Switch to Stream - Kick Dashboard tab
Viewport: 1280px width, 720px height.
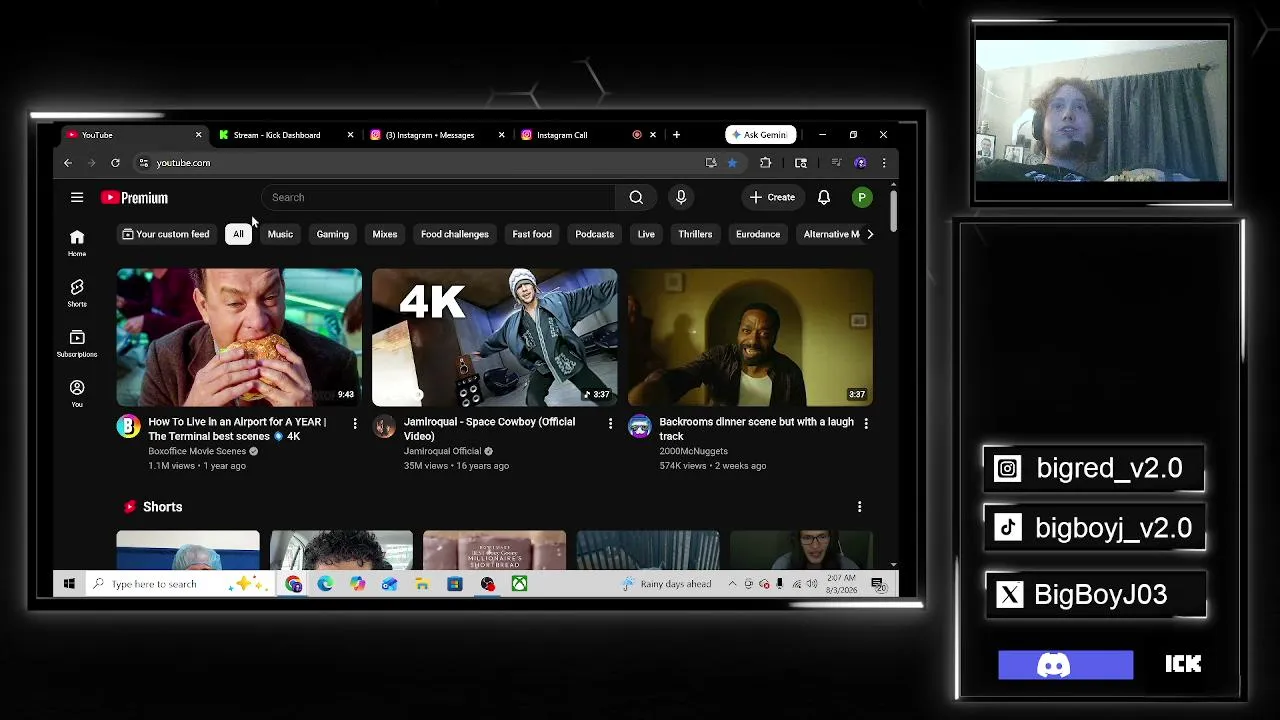pyautogui.click(x=284, y=135)
